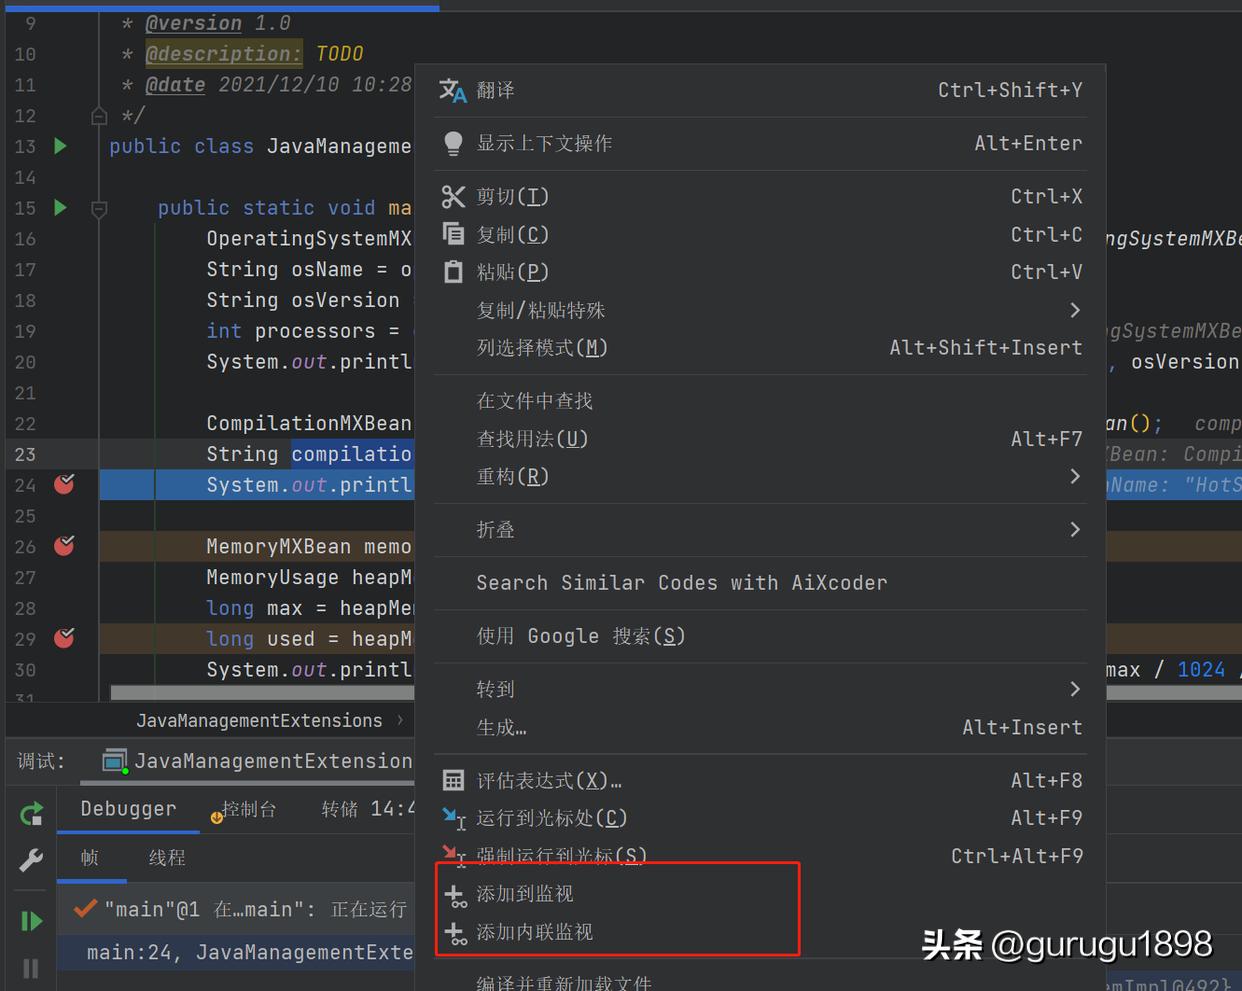Toggle the breakpoint on line 24

coord(64,484)
